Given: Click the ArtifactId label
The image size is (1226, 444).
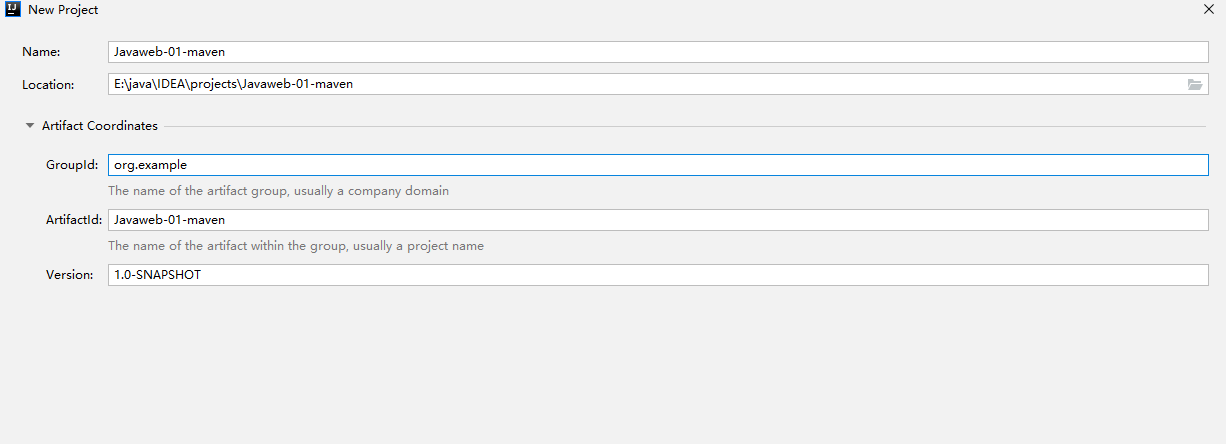Looking at the screenshot, I should 74,220.
